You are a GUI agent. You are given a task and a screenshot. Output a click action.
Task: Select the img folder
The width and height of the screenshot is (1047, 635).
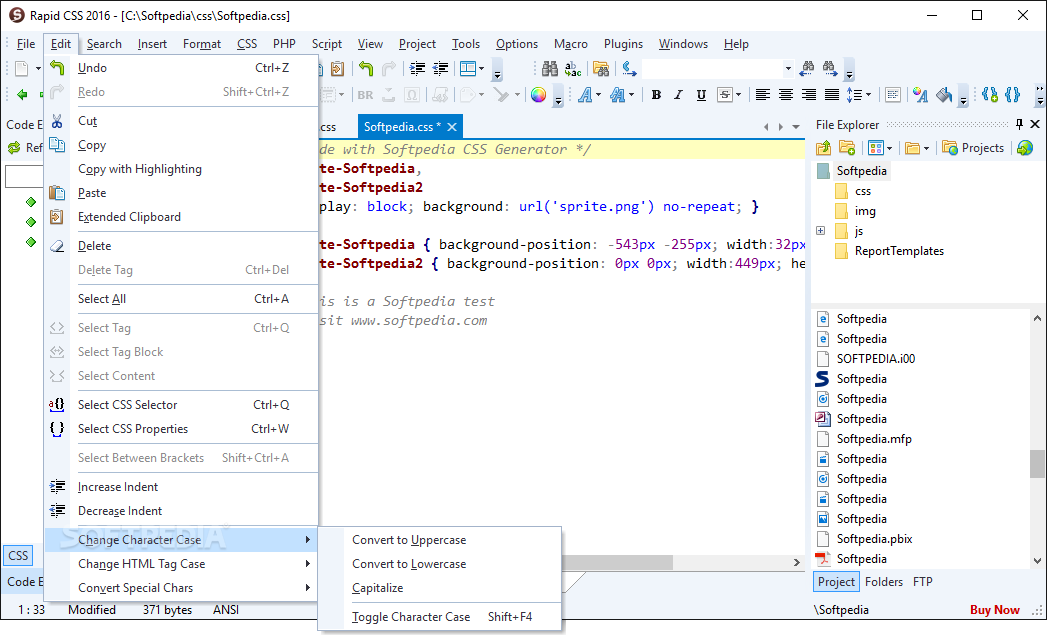click(x=865, y=211)
